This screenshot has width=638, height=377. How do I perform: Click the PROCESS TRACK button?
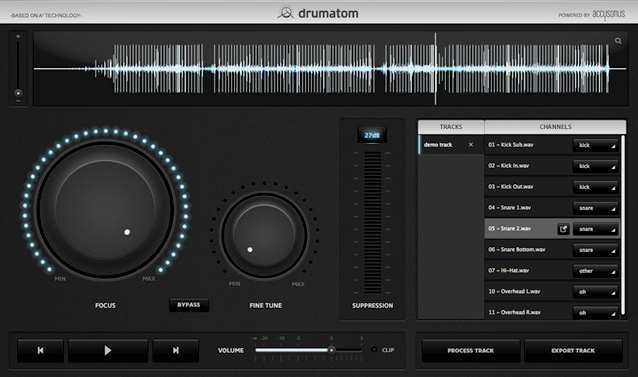[471, 351]
